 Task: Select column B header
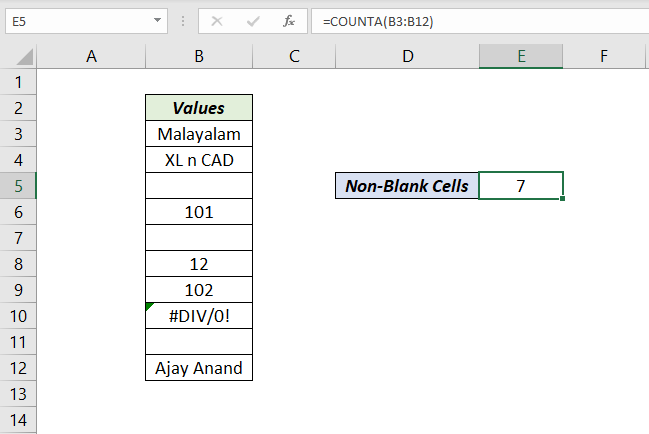click(x=199, y=57)
